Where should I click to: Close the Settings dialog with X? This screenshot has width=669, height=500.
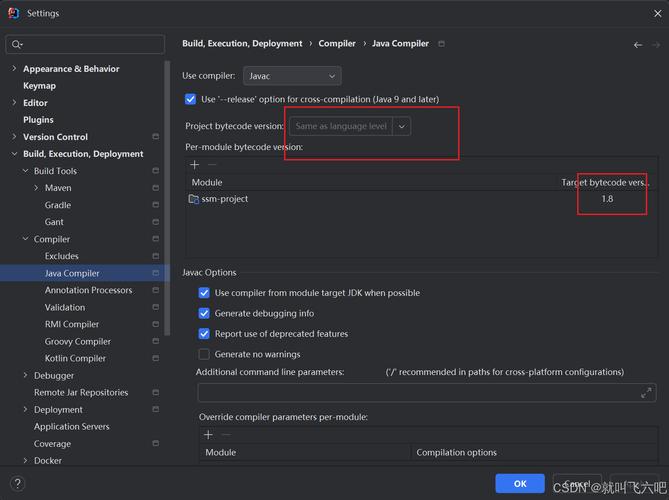tap(657, 14)
